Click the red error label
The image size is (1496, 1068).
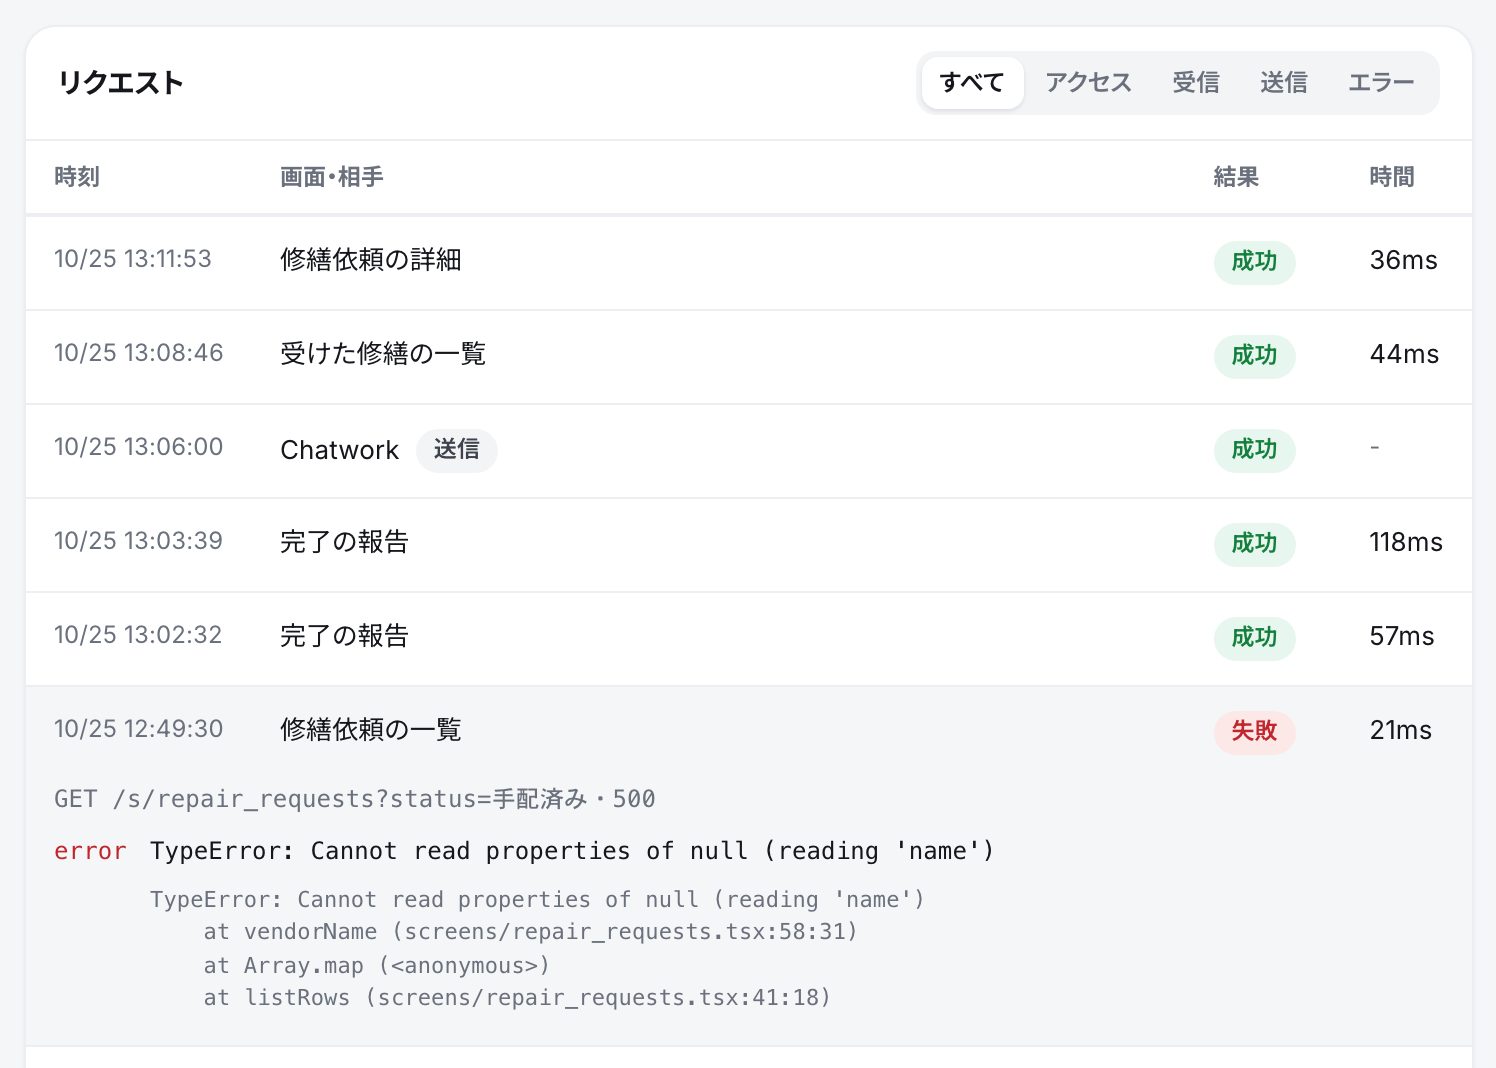90,851
